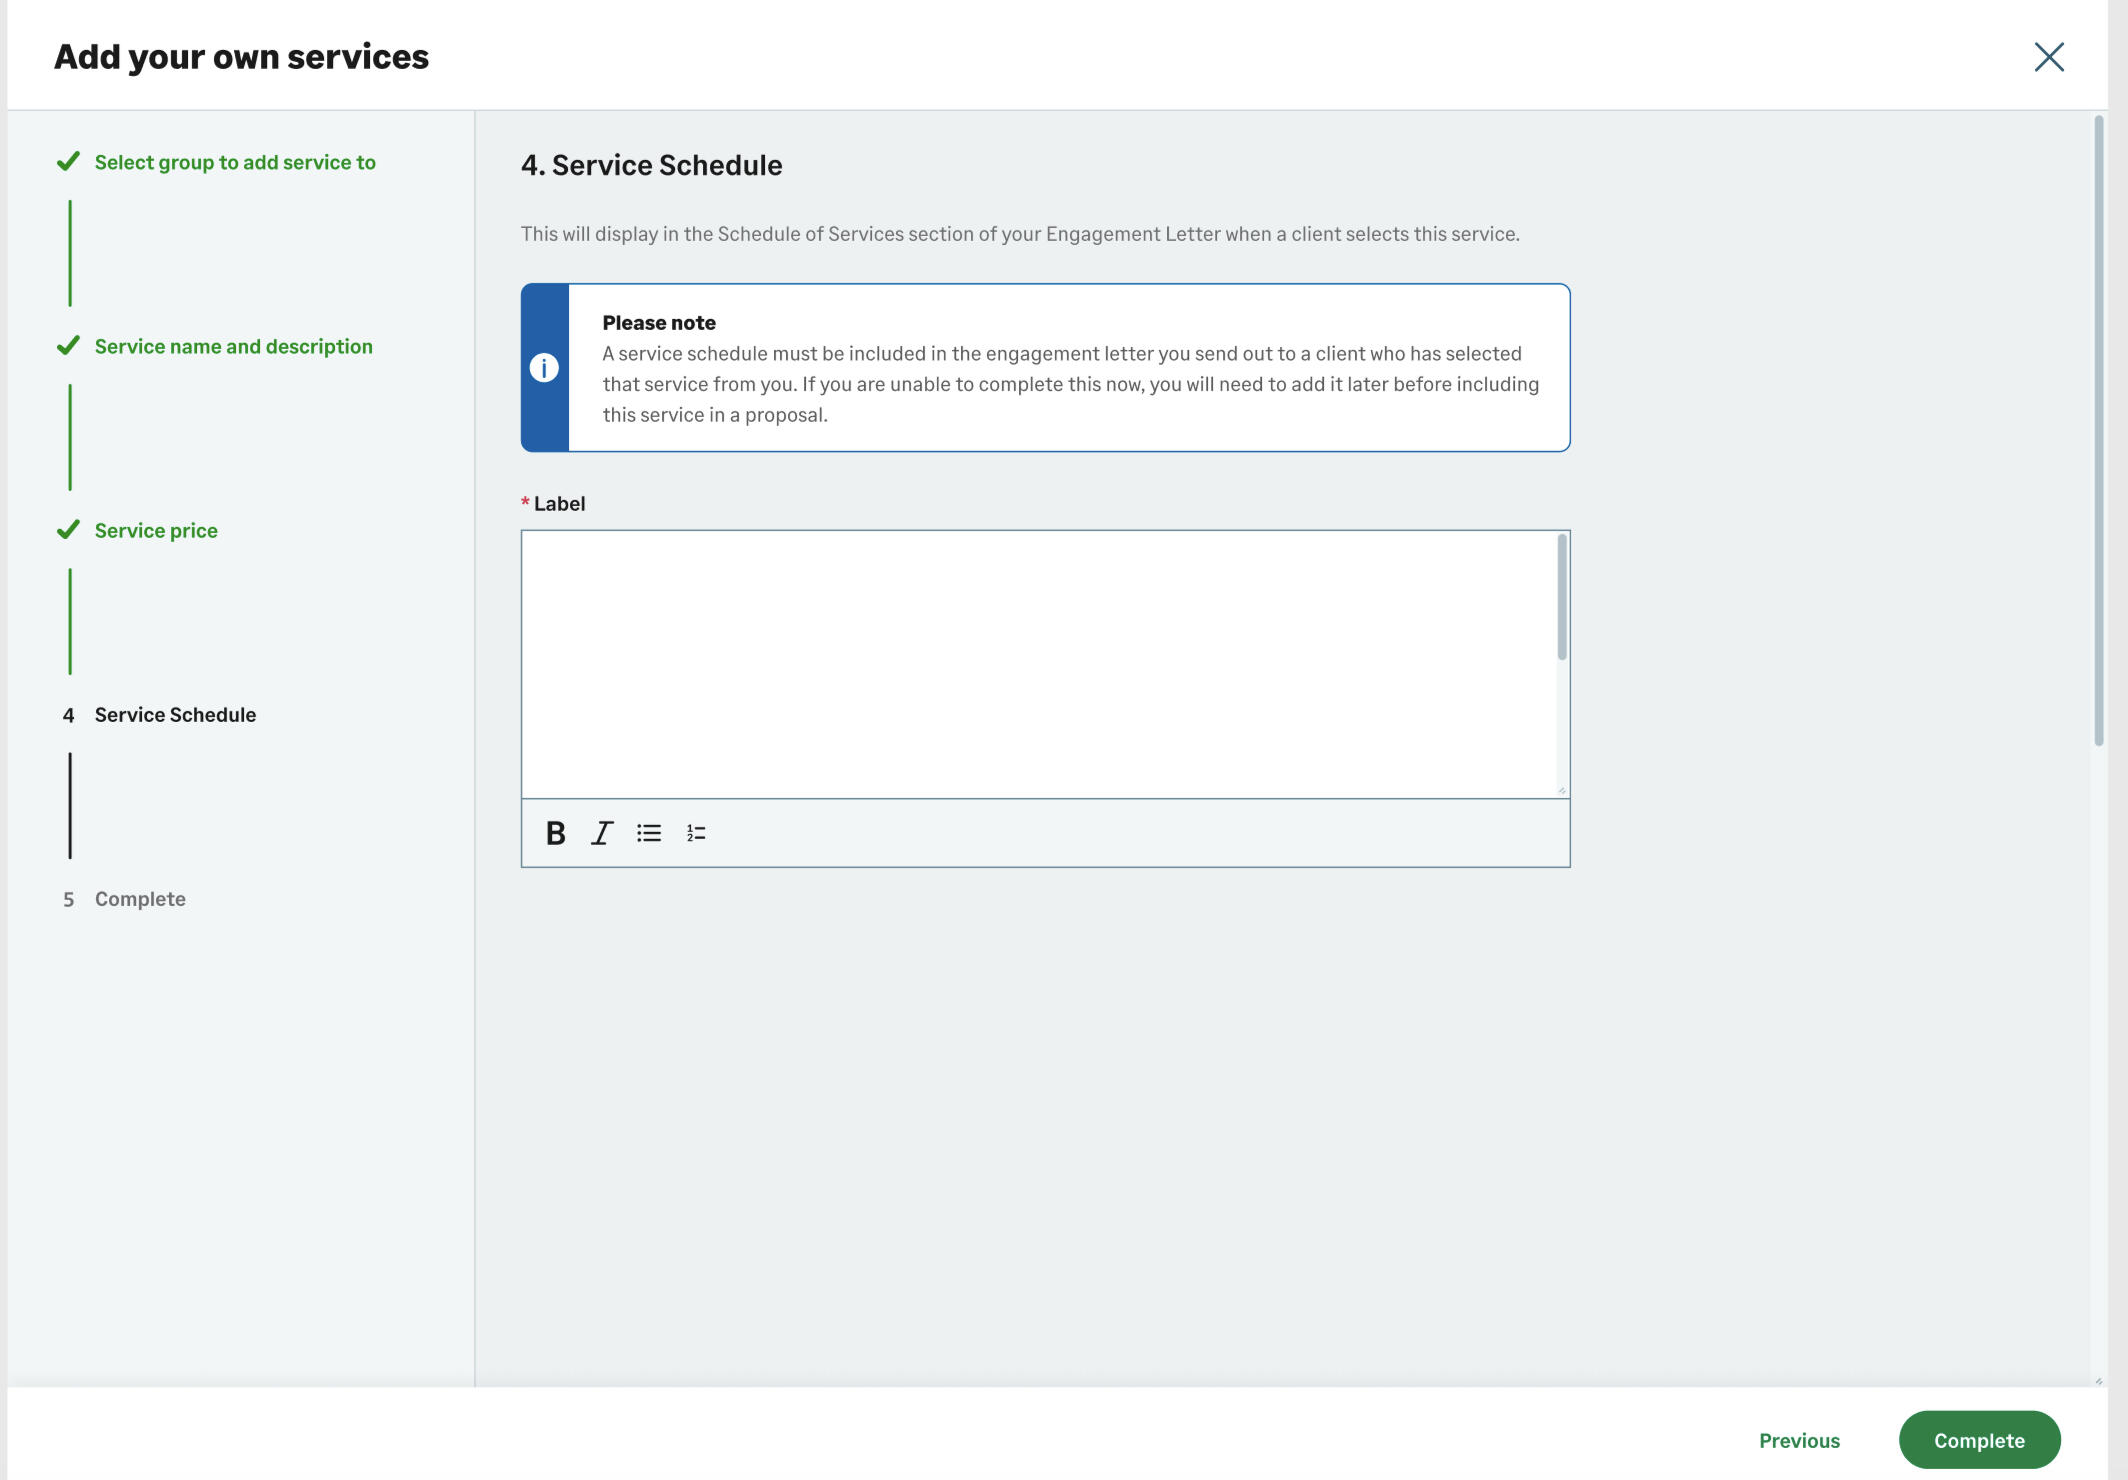This screenshot has height=1480, width=2128.
Task: Click the Label editor's scrollbar
Action: [1562, 598]
